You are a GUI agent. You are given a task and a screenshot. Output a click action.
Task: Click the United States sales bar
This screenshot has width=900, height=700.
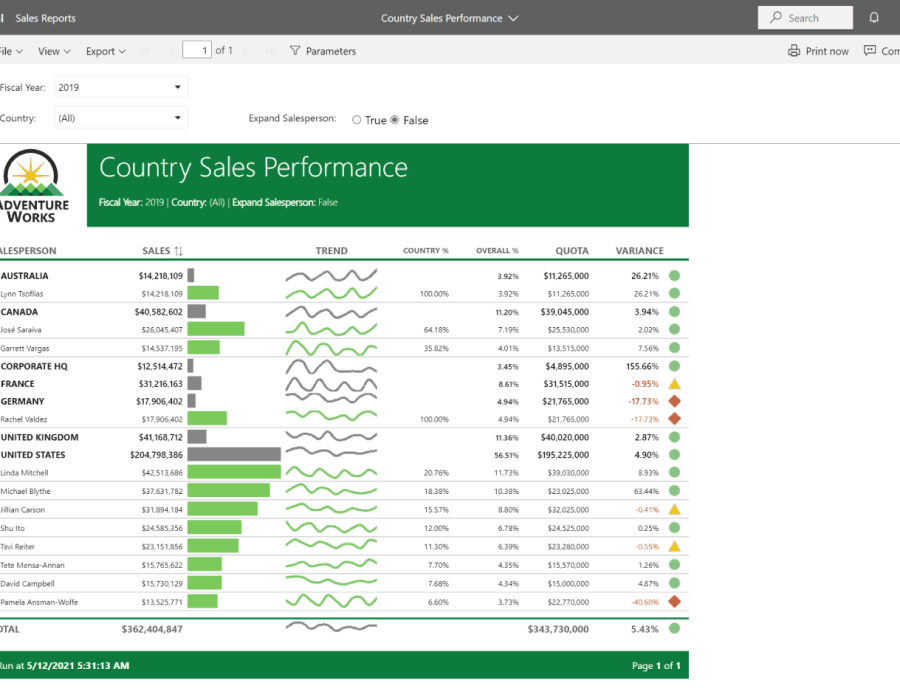(x=234, y=454)
